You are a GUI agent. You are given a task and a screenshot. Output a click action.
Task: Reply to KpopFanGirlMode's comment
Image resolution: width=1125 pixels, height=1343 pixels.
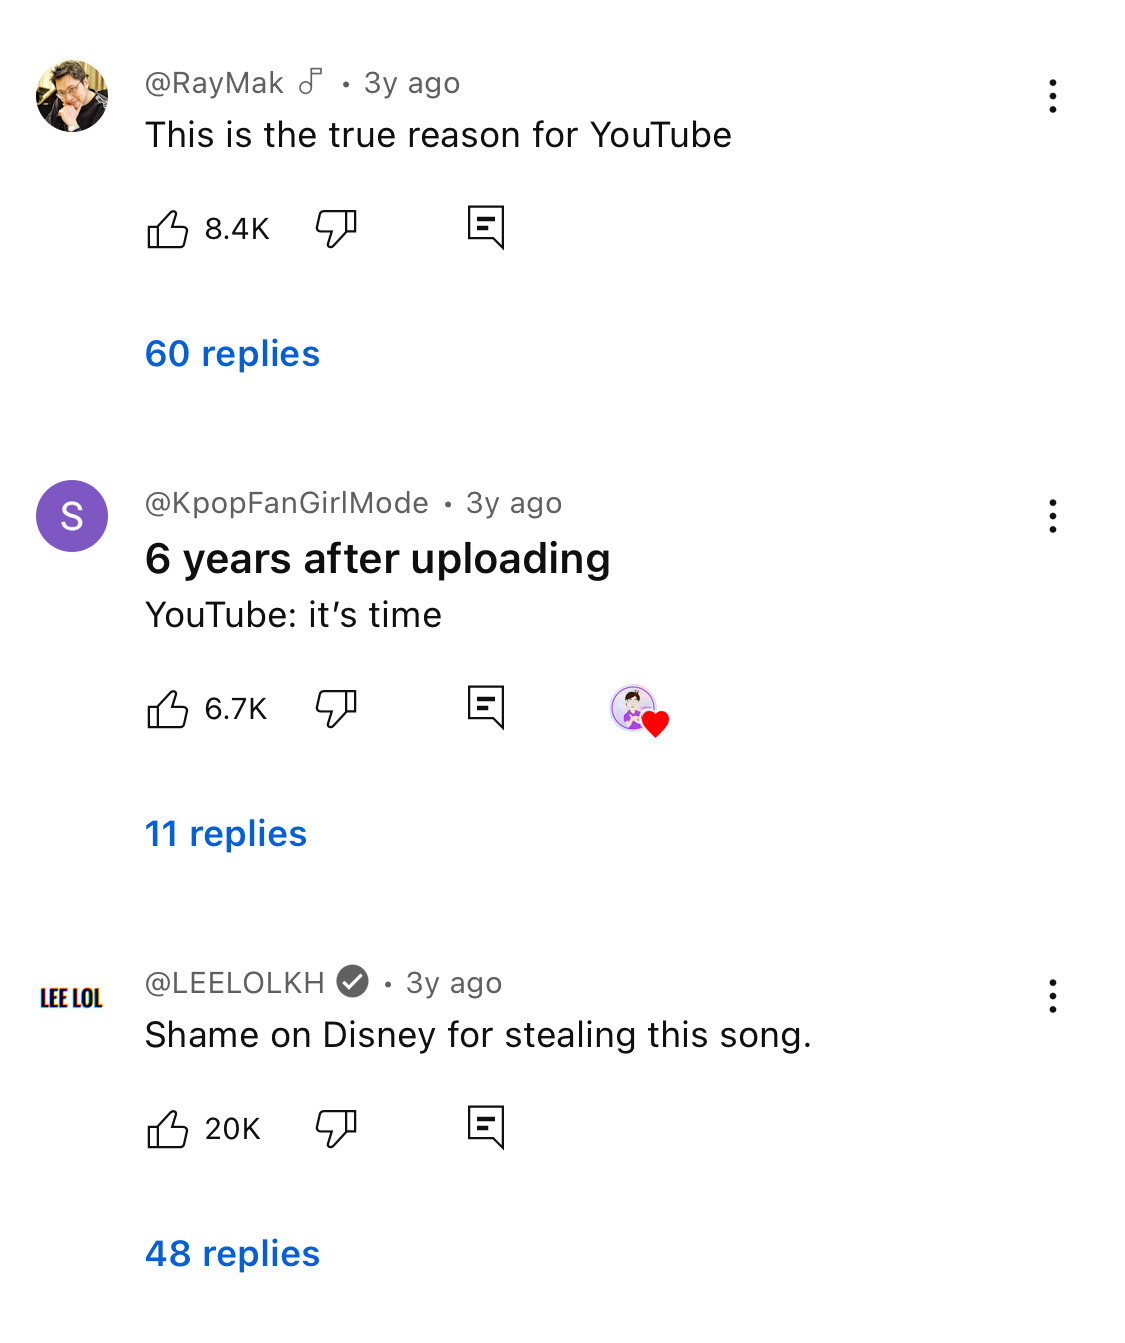(486, 707)
